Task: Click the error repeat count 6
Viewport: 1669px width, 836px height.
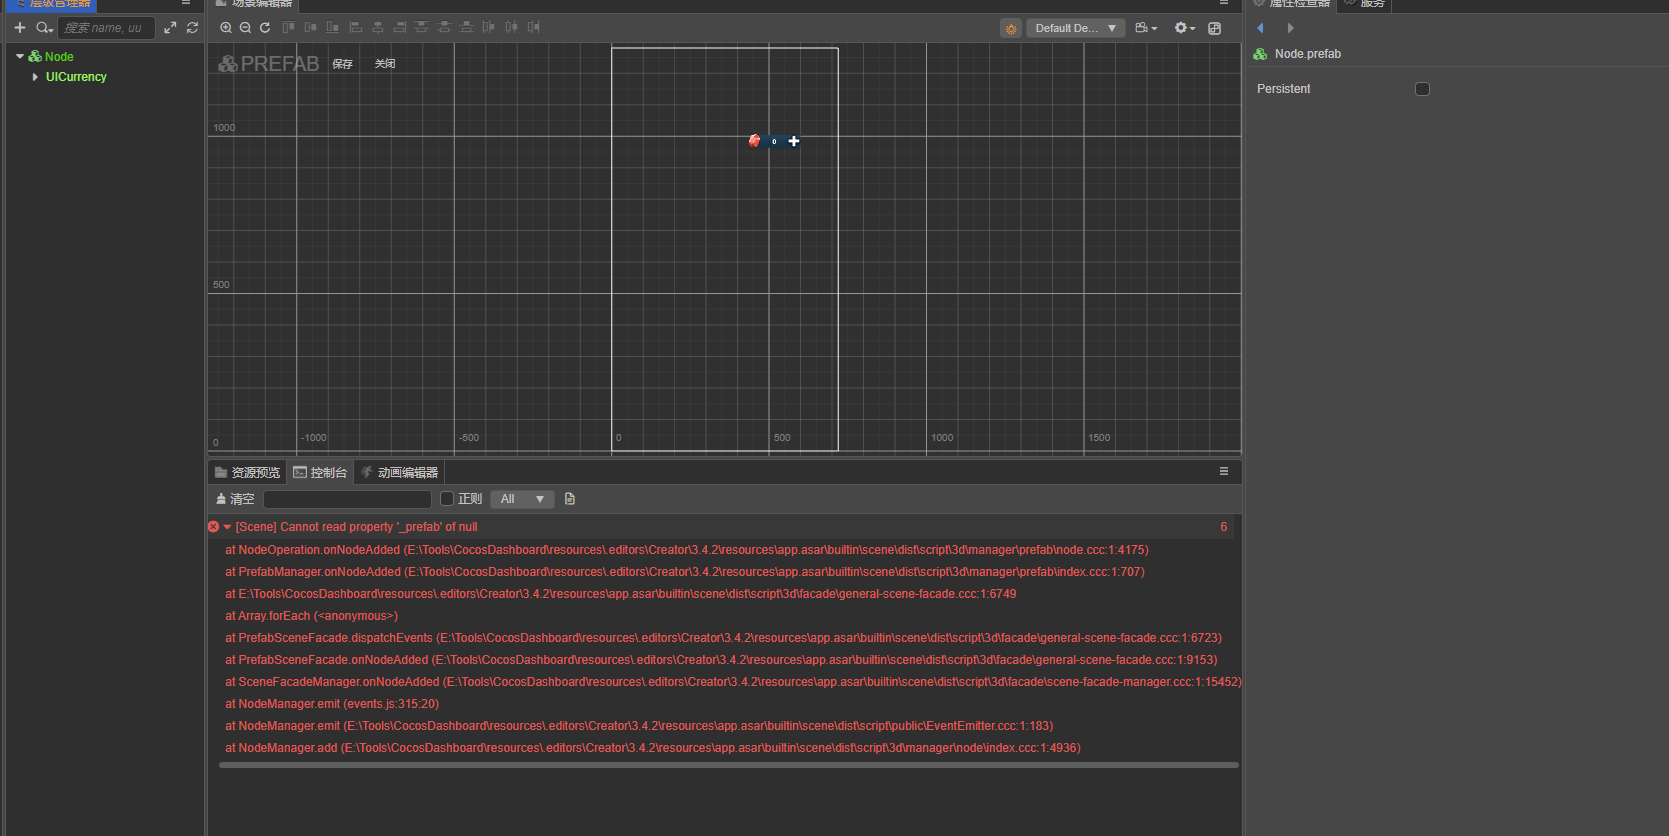Action: [x=1223, y=527]
